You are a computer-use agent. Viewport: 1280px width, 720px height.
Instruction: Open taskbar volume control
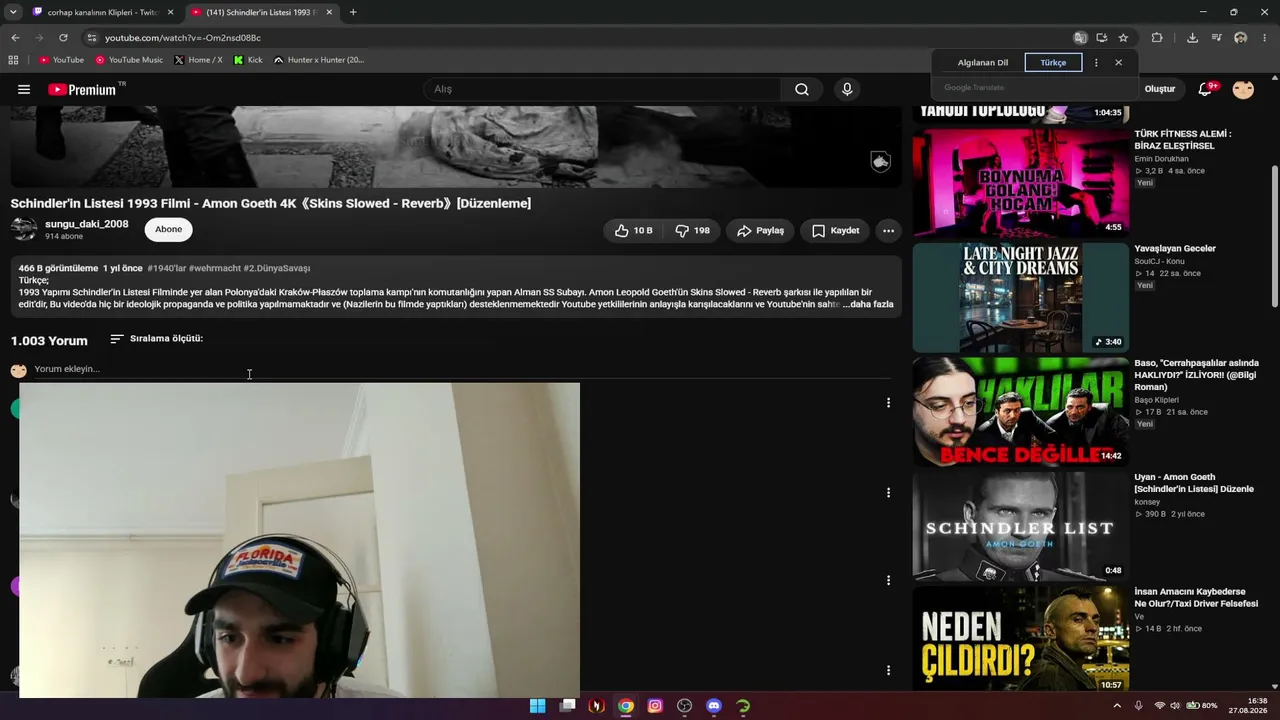tap(1175, 706)
